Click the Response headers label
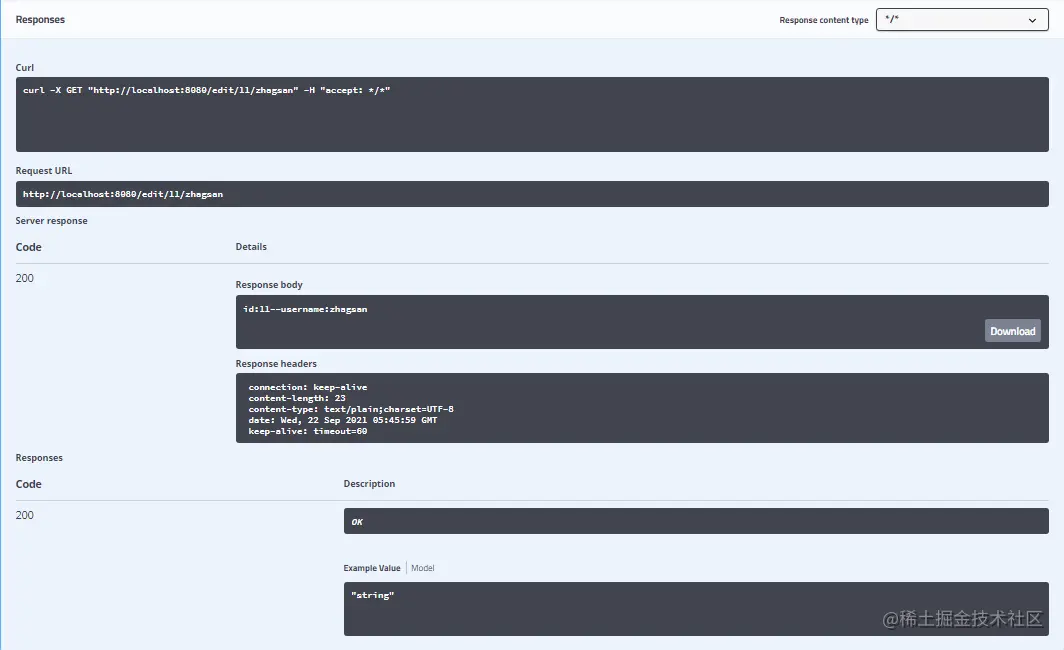Screen dimensions: 1064x650 [276, 364]
